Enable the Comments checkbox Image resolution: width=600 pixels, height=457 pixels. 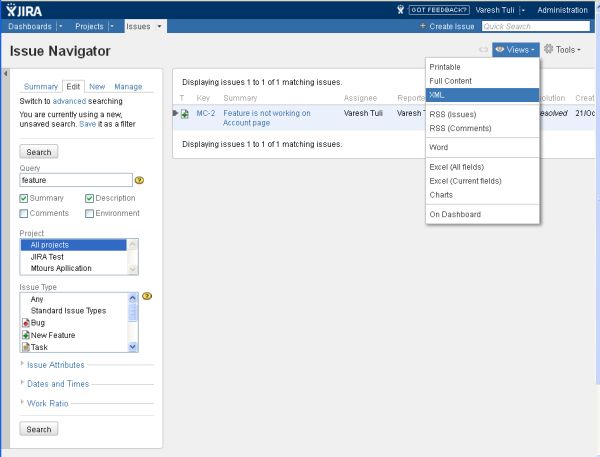point(24,213)
